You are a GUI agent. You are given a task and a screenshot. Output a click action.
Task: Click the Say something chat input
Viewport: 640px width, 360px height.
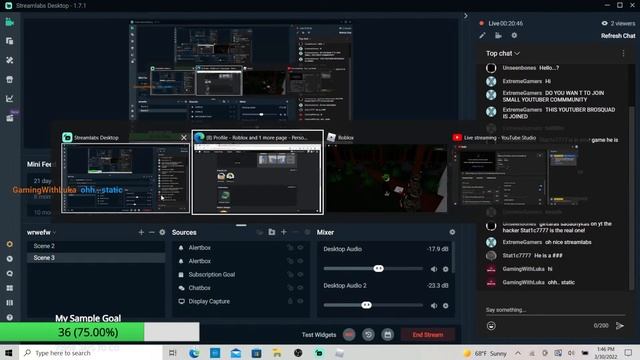pyautogui.click(x=555, y=310)
